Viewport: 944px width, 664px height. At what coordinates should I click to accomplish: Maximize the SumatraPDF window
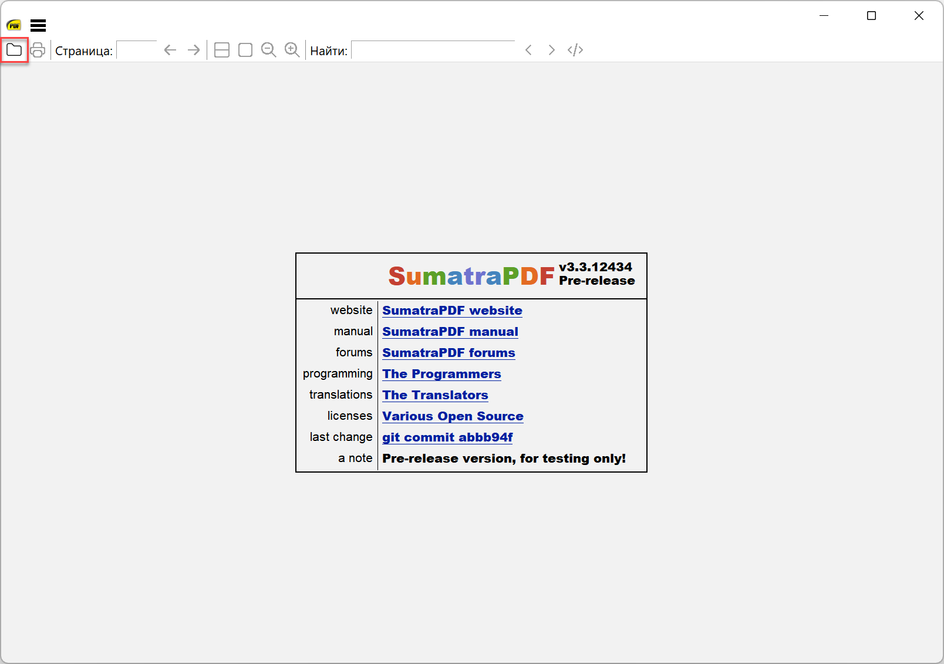871,16
